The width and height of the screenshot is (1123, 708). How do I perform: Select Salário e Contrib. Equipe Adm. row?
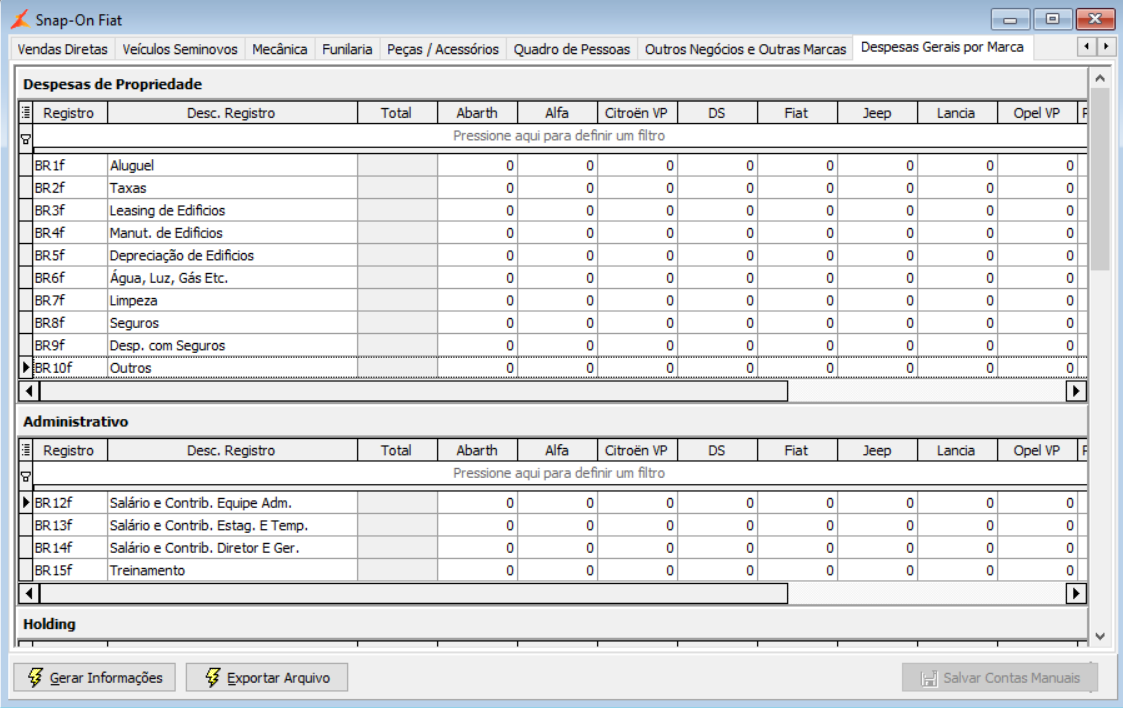[232, 503]
